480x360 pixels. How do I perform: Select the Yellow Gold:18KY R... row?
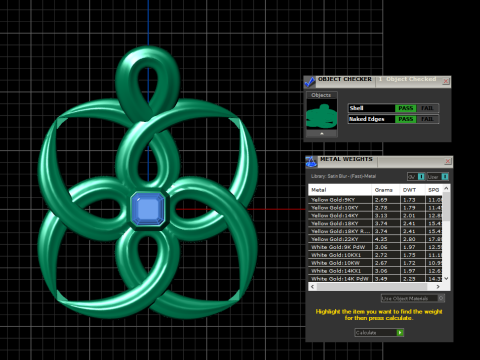click(375, 231)
